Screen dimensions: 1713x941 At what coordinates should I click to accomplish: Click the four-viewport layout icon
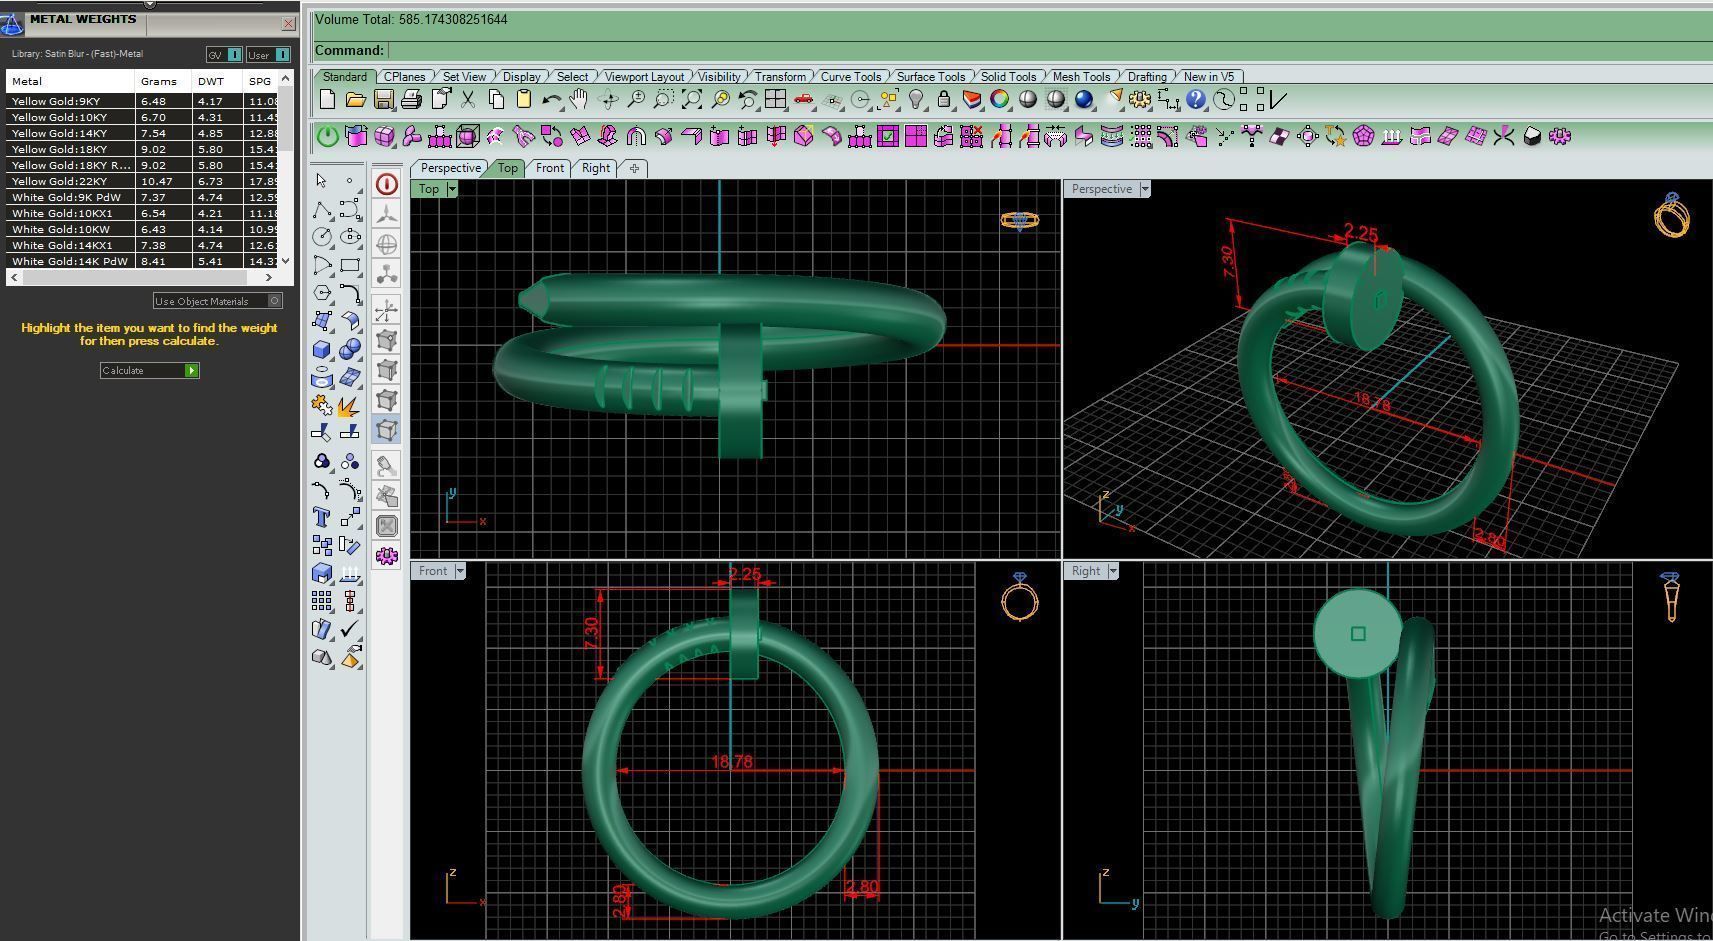coord(775,99)
